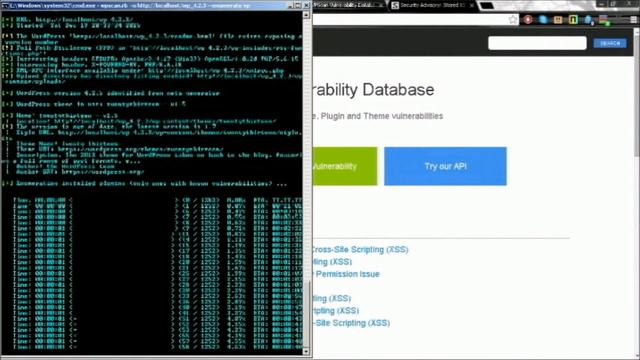Click the cmd window scroll up arrow
Image resolution: width=640 pixels, height=360 pixels.
coord(306,15)
